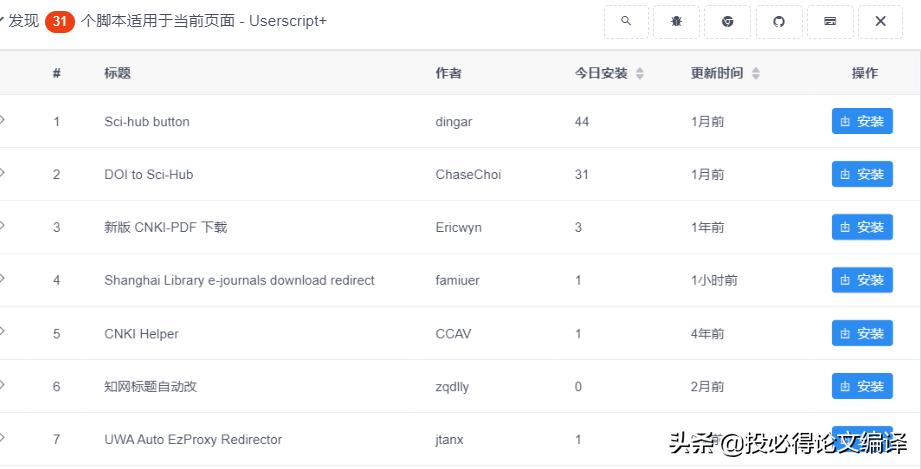Select Shanghai Library e-journals download redirect
This screenshot has height=469, width=921.
pyautogui.click(x=239, y=280)
